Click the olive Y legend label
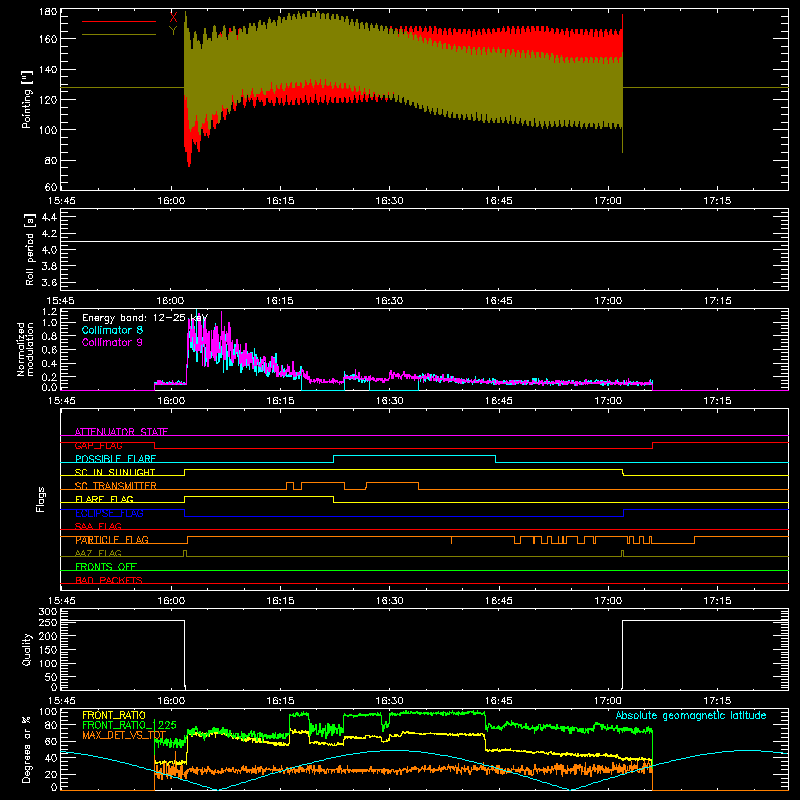 [173, 31]
